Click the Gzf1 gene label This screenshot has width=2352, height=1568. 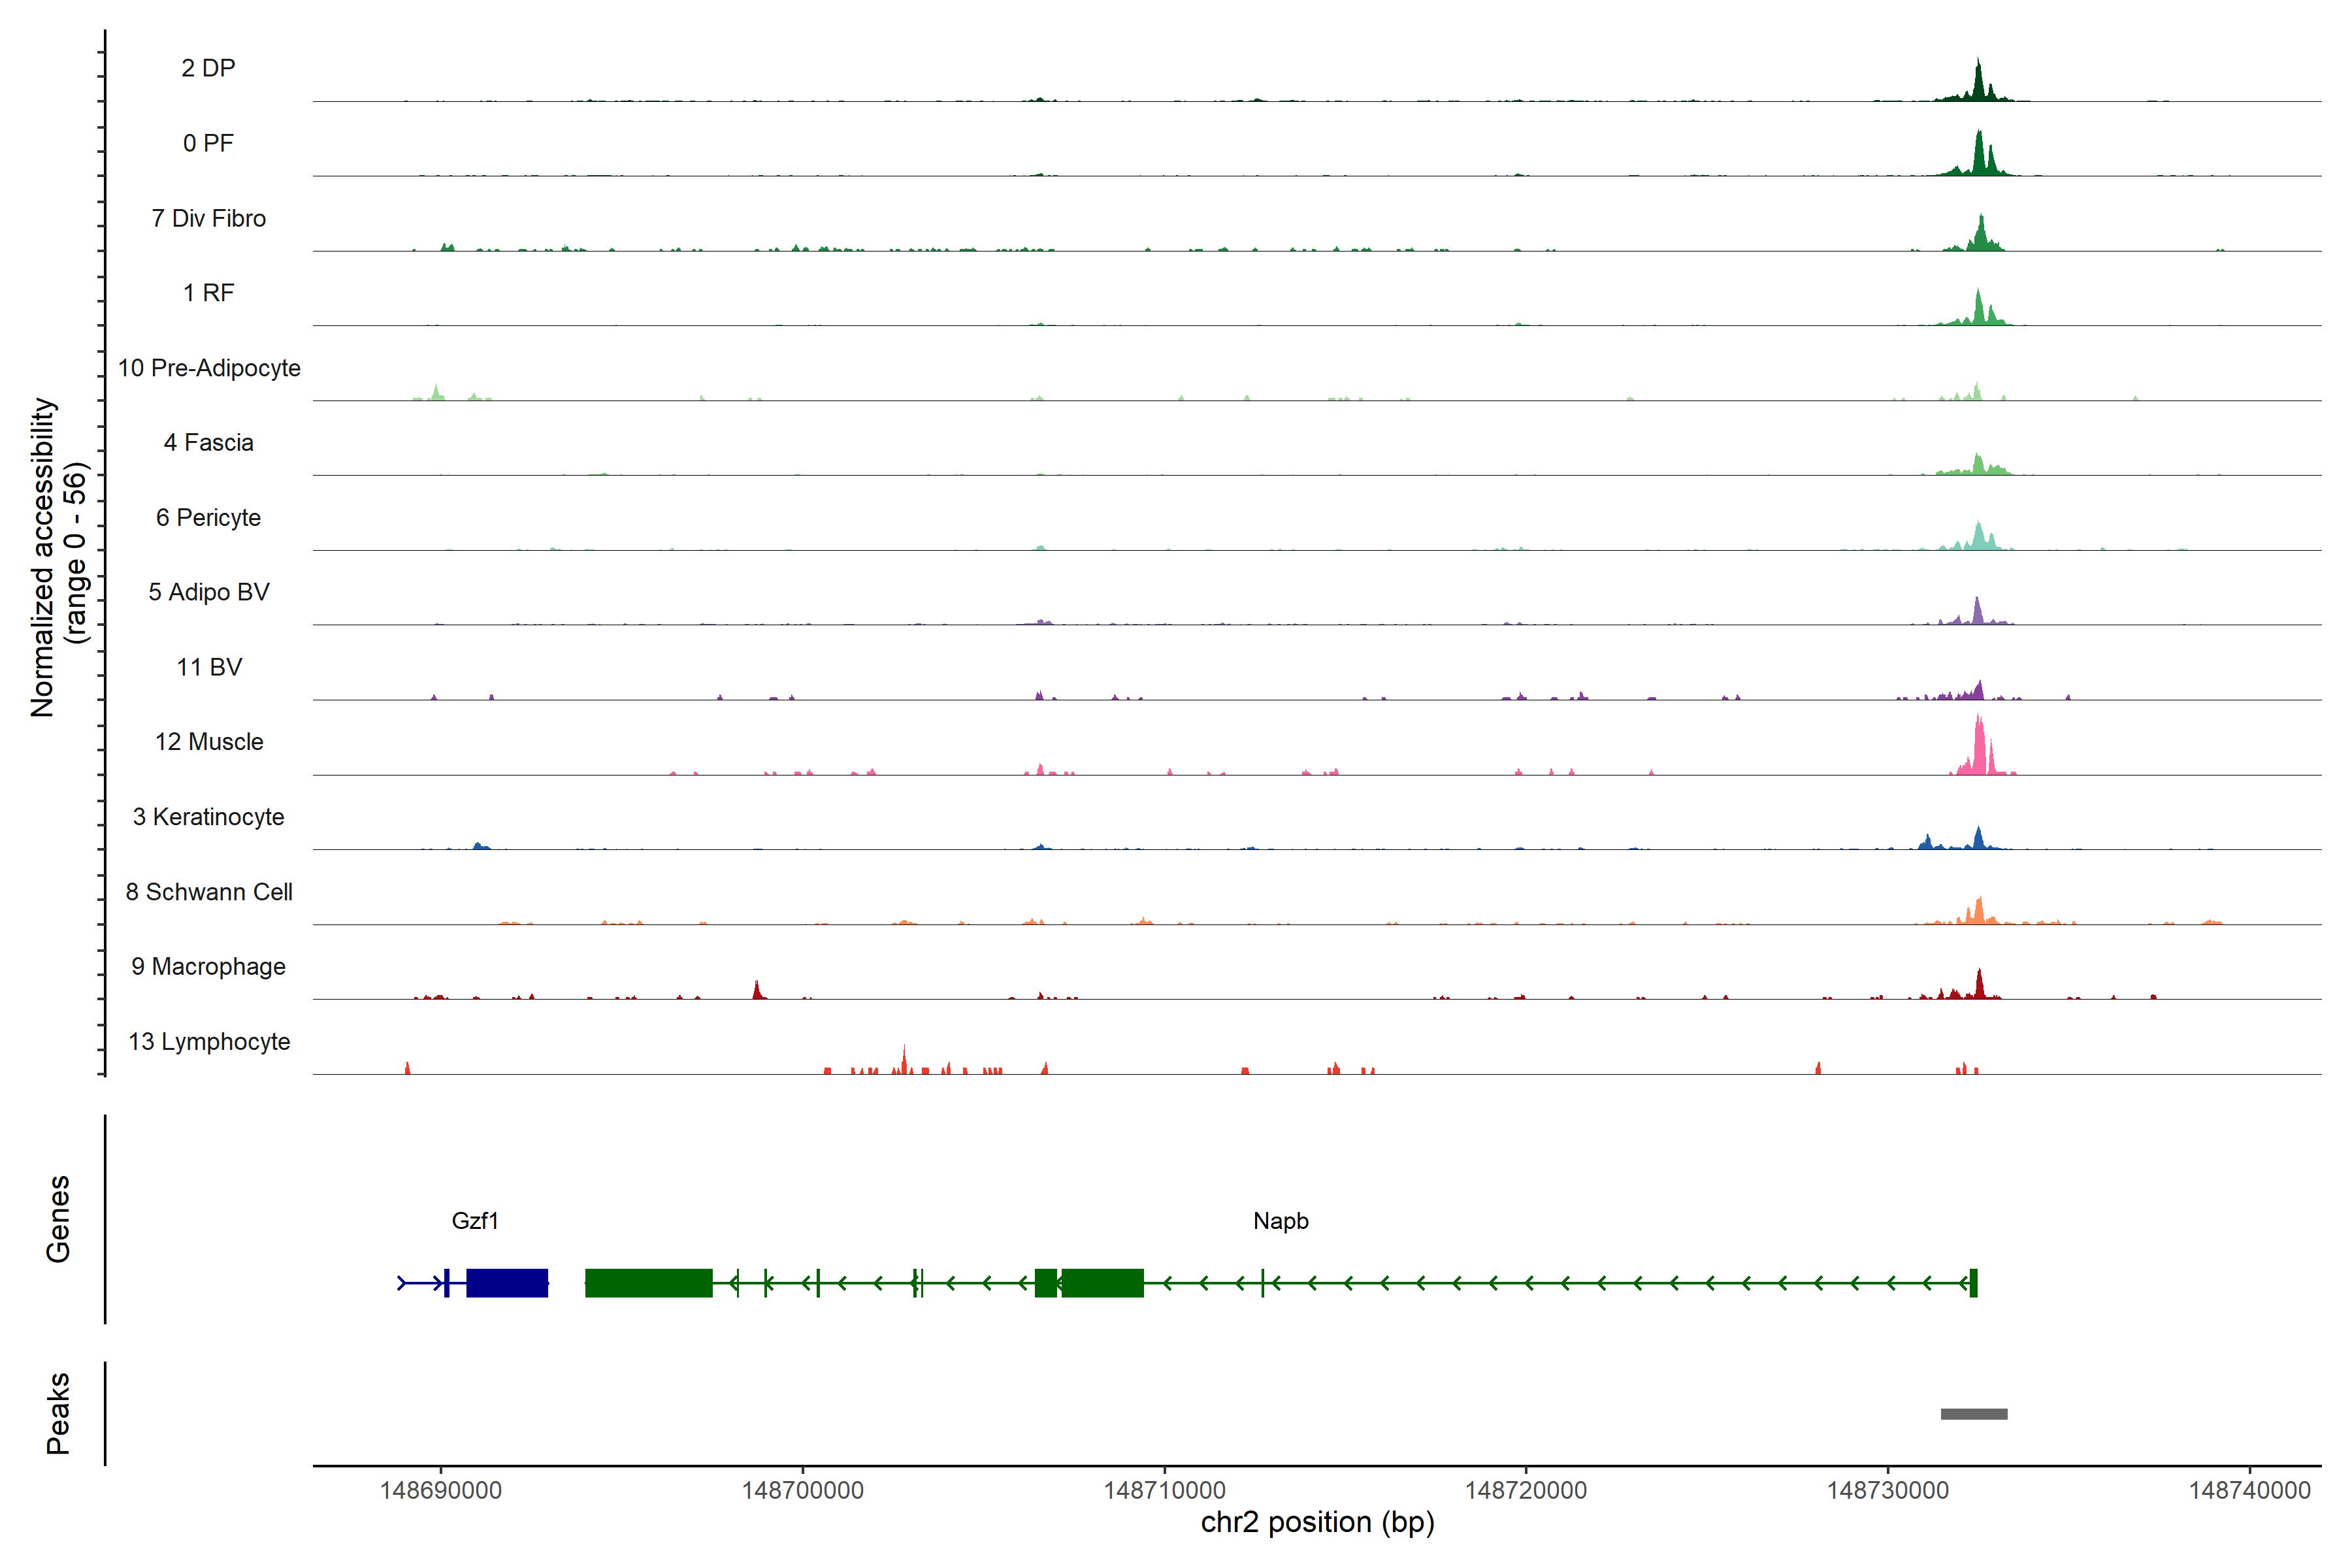click(475, 1221)
